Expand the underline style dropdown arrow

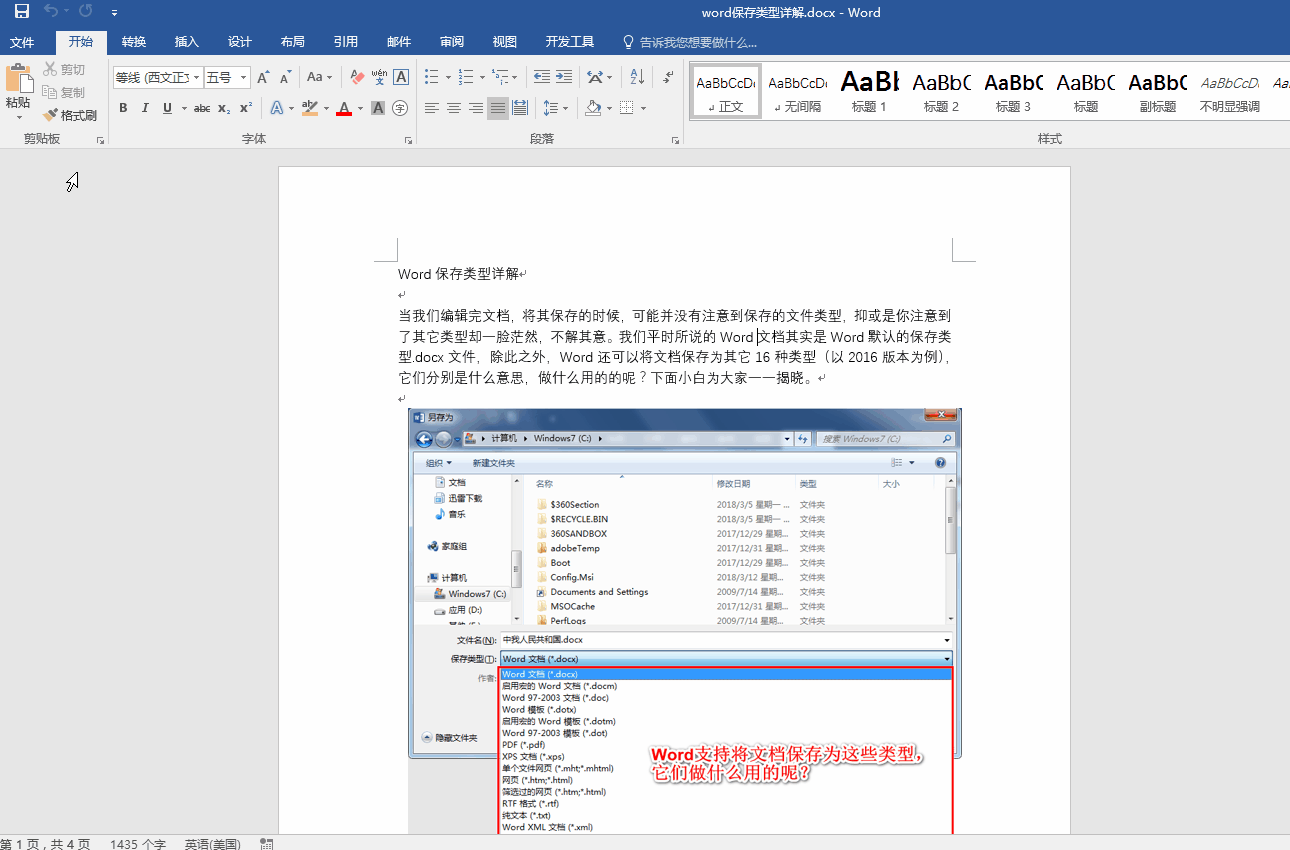pyautogui.click(x=183, y=108)
